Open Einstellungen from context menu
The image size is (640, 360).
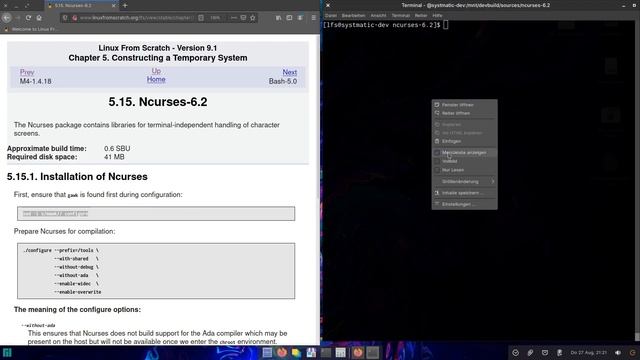(464, 204)
